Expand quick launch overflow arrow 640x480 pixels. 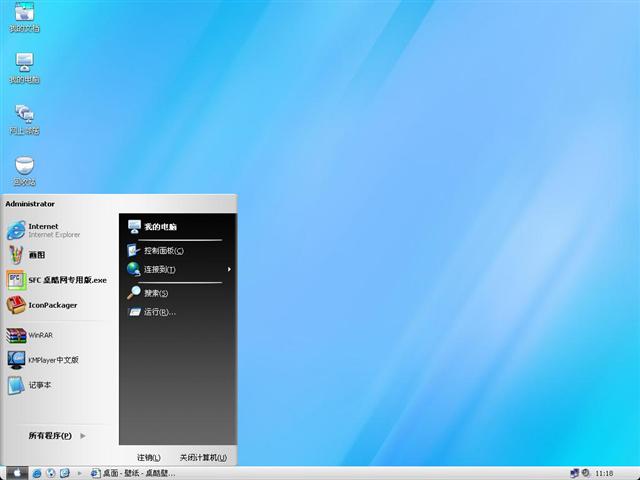tap(80, 473)
